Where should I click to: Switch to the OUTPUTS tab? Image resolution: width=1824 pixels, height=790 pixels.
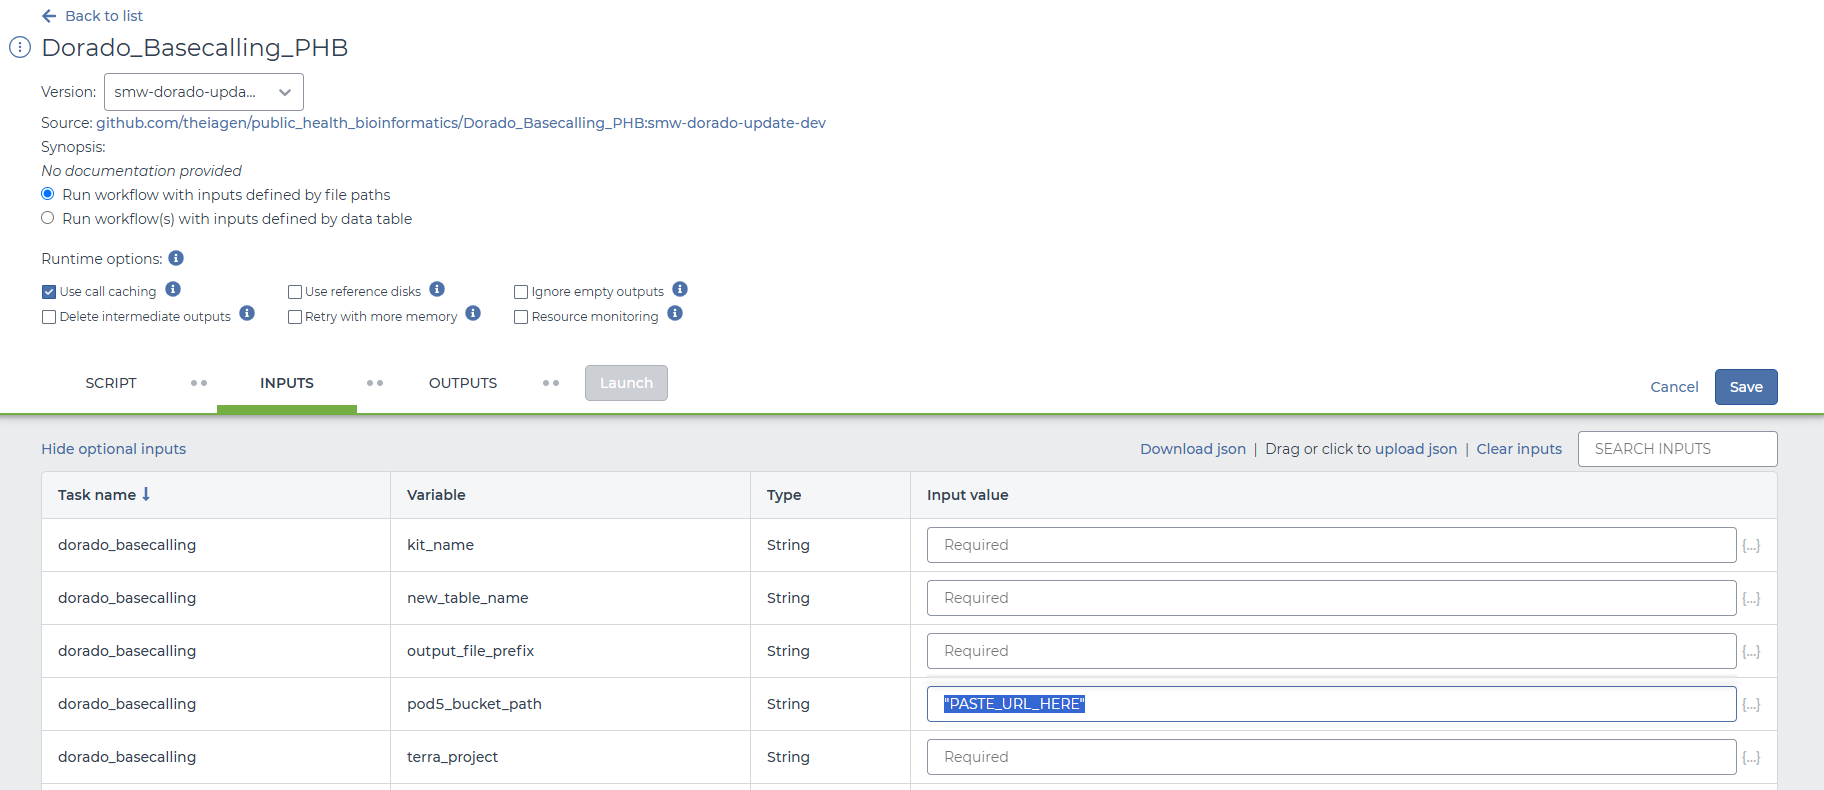pos(462,383)
